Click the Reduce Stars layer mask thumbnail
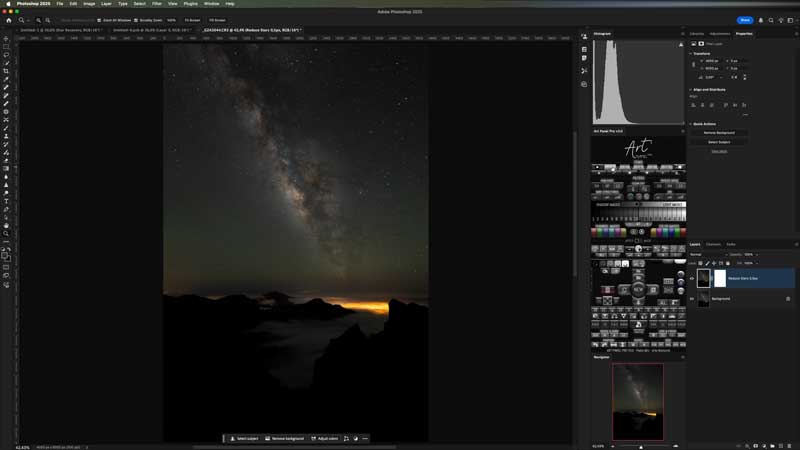The height and width of the screenshot is (450, 800). (718, 278)
